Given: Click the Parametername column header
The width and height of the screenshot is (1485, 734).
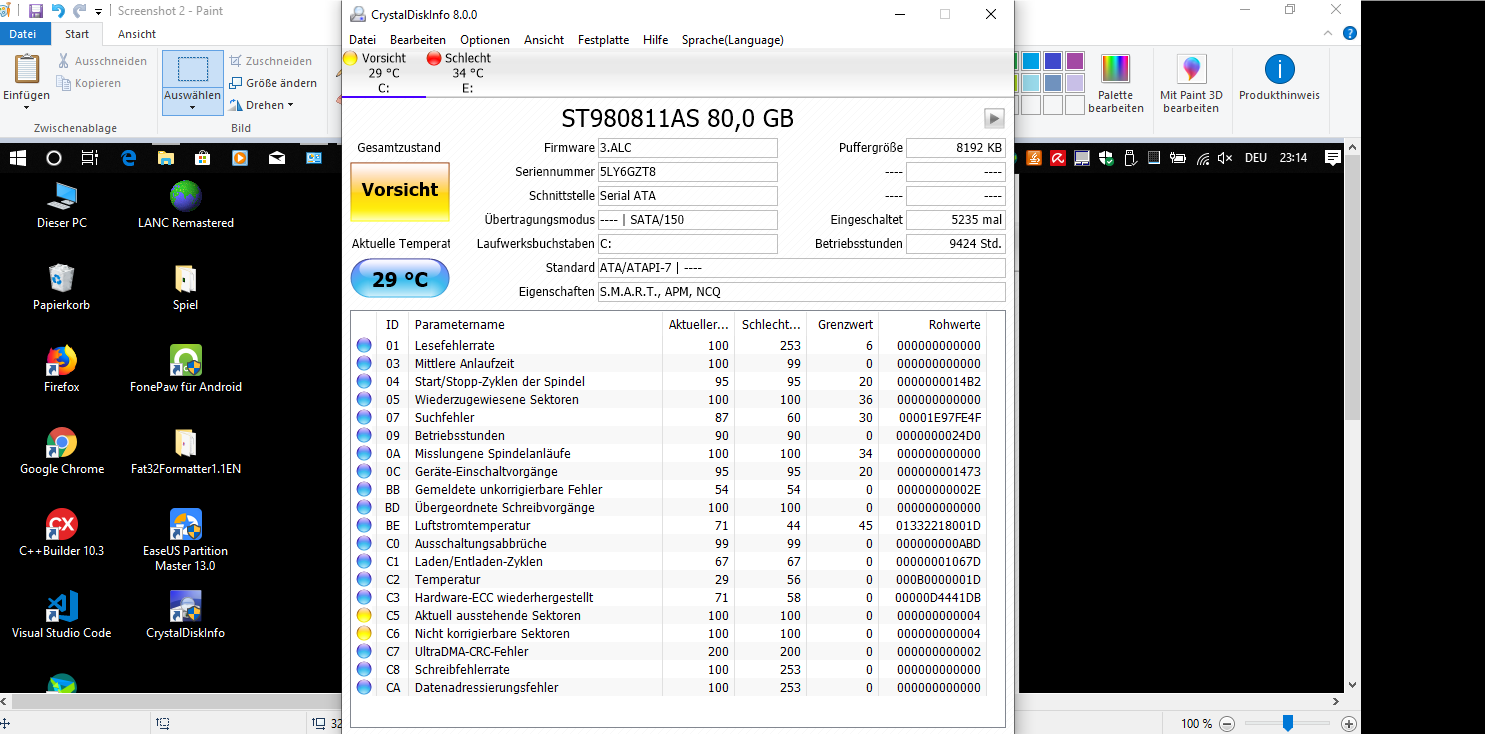Looking at the screenshot, I should (x=535, y=325).
